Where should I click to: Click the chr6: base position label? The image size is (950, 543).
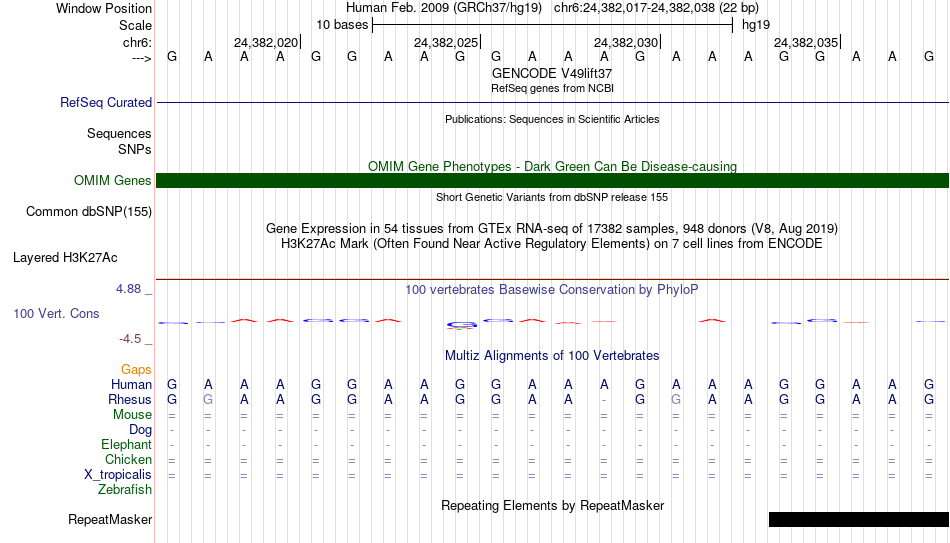137,42
